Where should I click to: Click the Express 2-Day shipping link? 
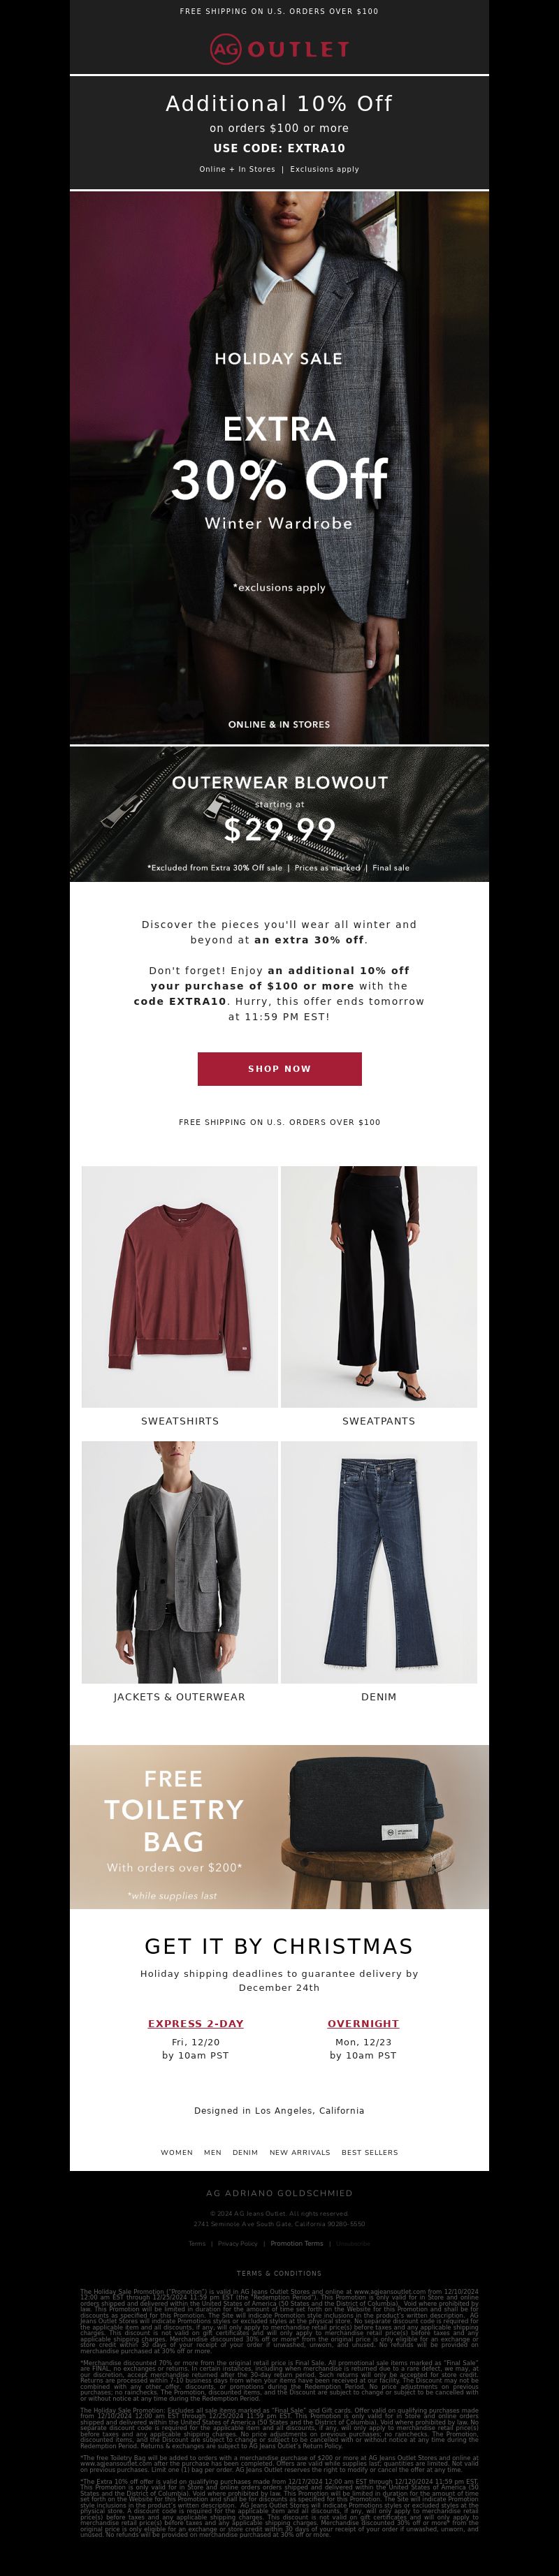click(196, 2023)
